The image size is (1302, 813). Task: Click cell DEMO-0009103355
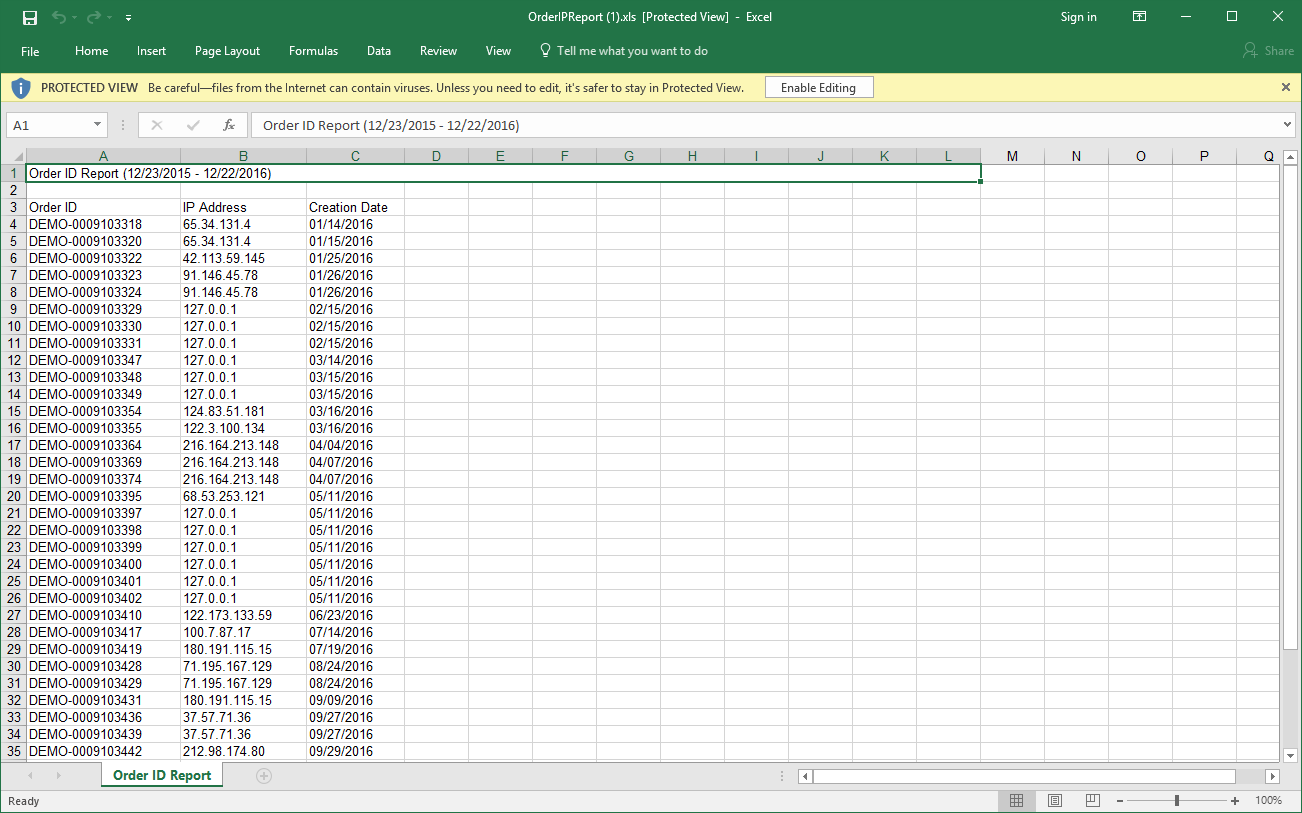[x=103, y=428]
